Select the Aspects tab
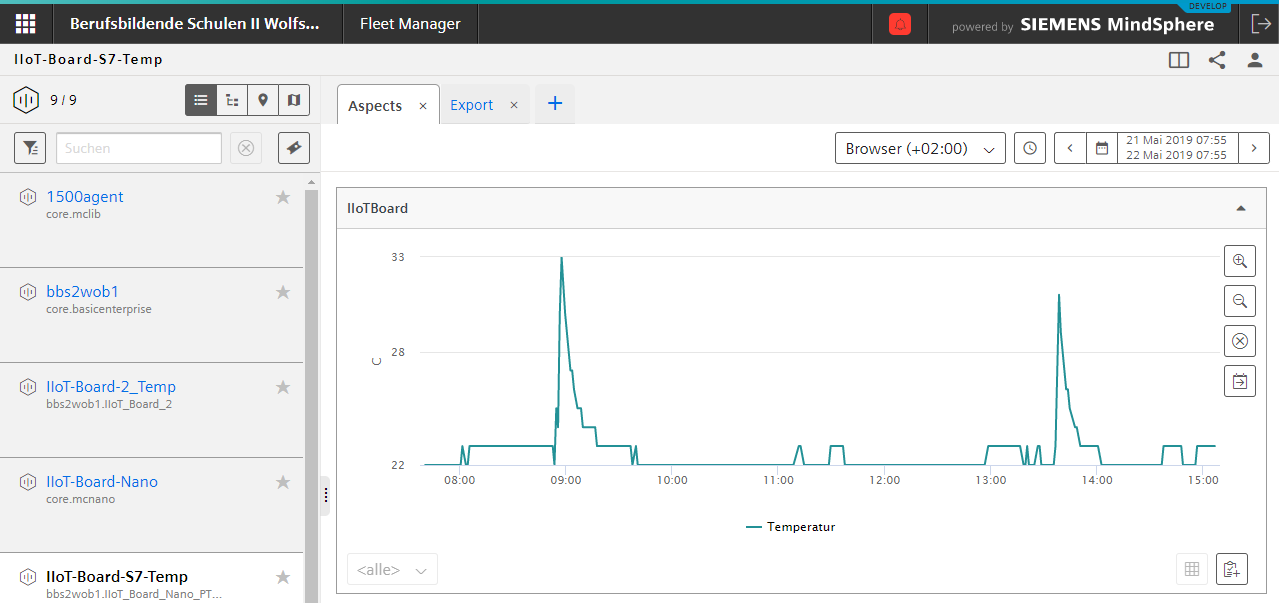 coord(375,105)
